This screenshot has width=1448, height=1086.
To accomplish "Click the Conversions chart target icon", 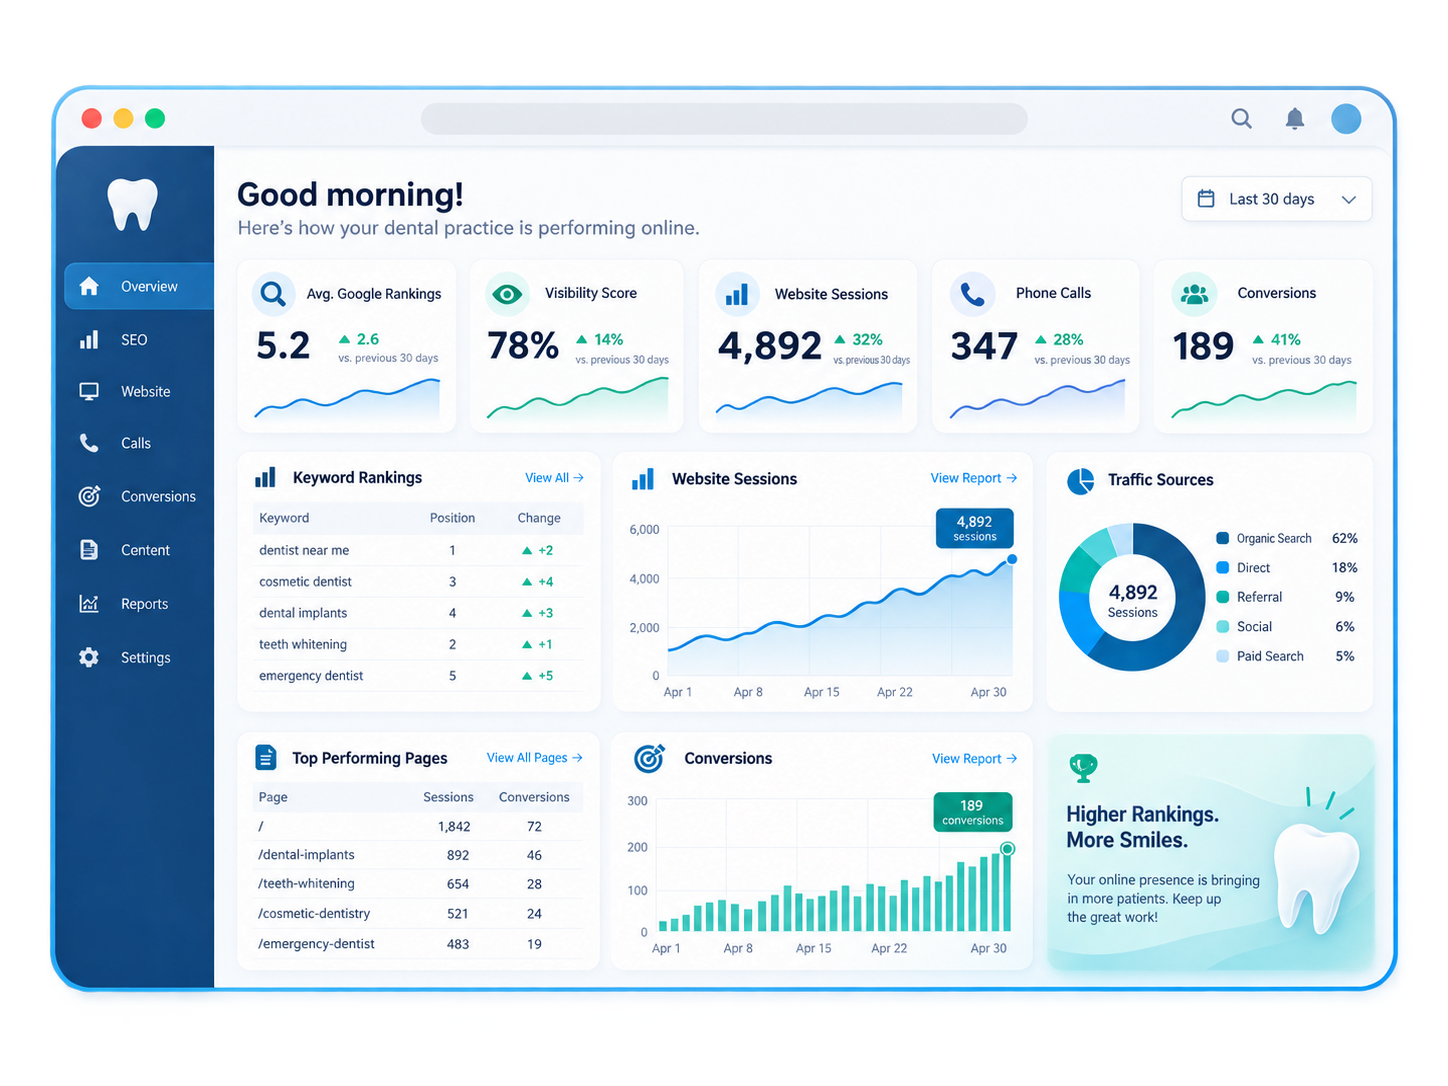I will pyautogui.click(x=649, y=759).
